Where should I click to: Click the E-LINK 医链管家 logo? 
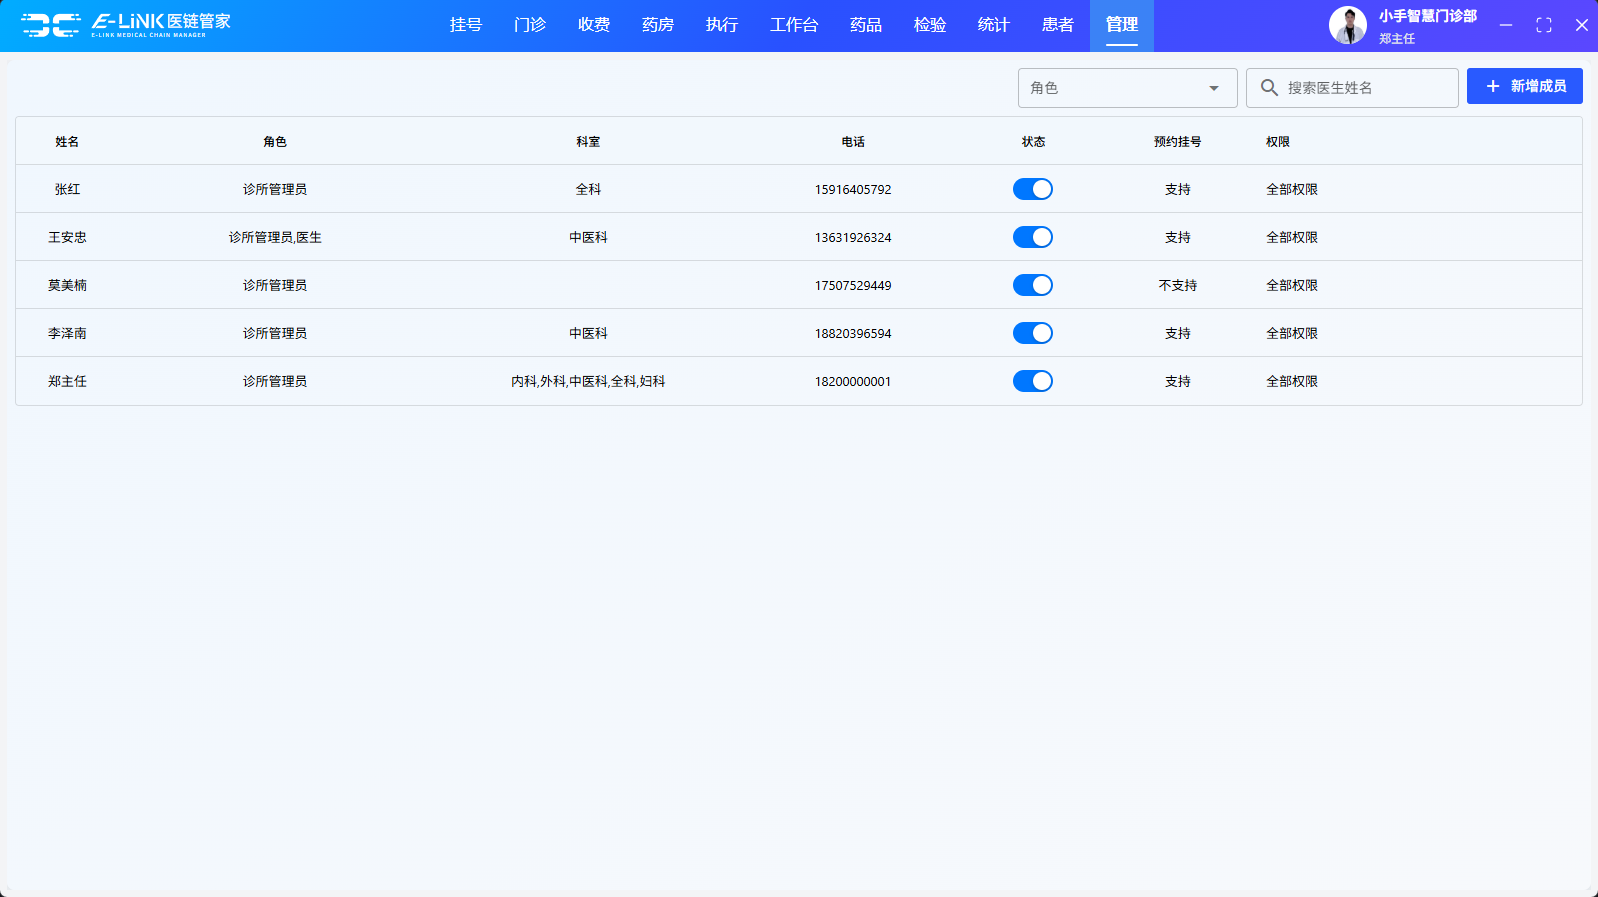click(126, 25)
